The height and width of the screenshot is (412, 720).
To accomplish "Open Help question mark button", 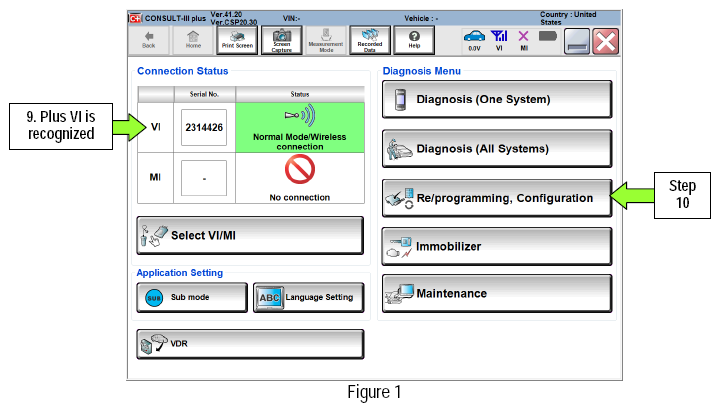I will (x=414, y=40).
